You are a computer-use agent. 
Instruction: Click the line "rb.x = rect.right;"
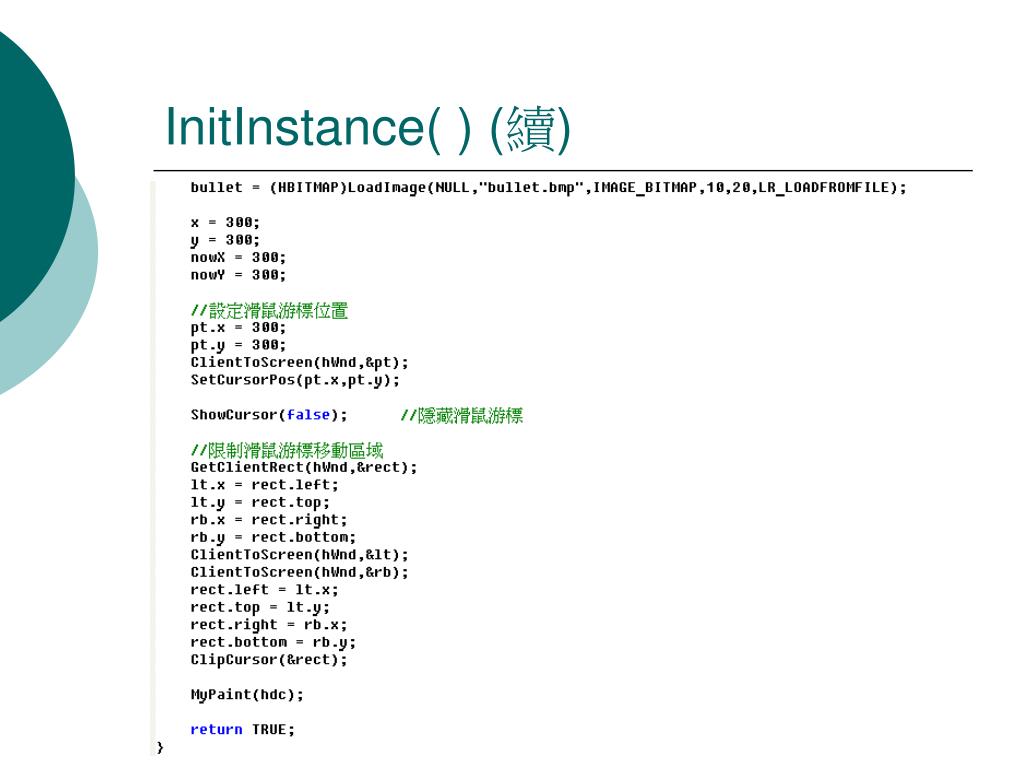coord(269,520)
